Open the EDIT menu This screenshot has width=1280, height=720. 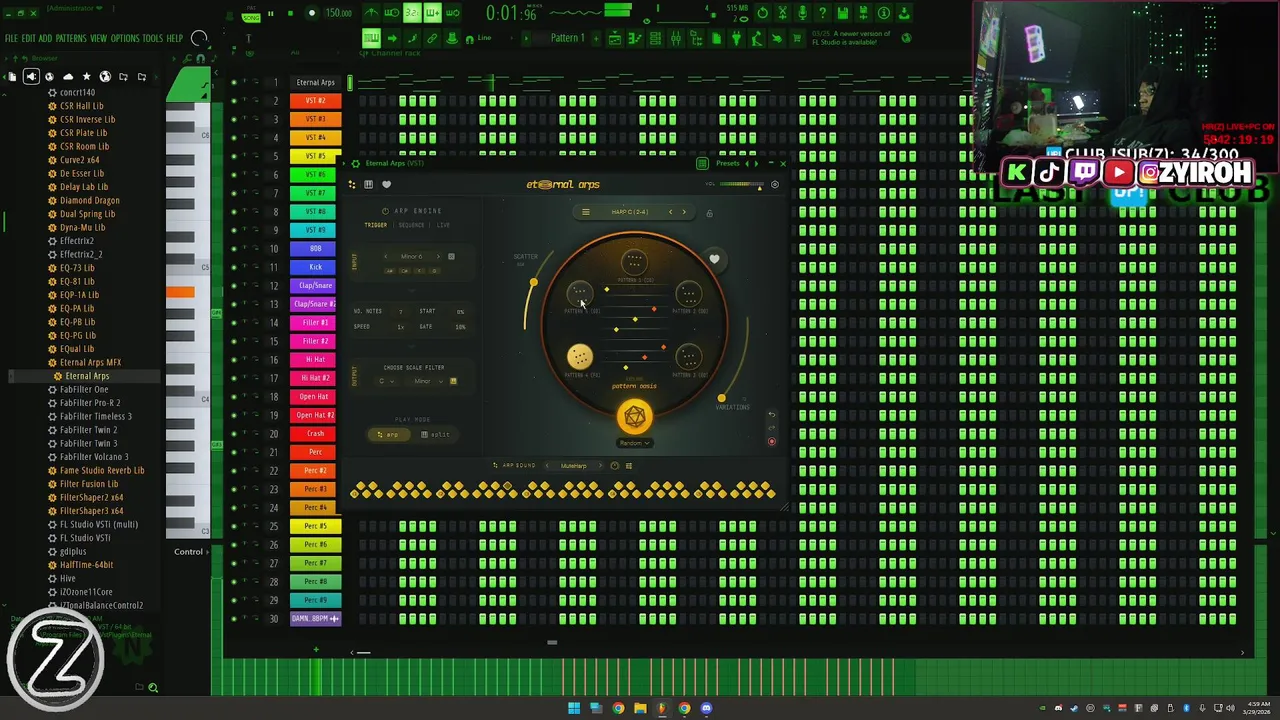click(x=29, y=38)
